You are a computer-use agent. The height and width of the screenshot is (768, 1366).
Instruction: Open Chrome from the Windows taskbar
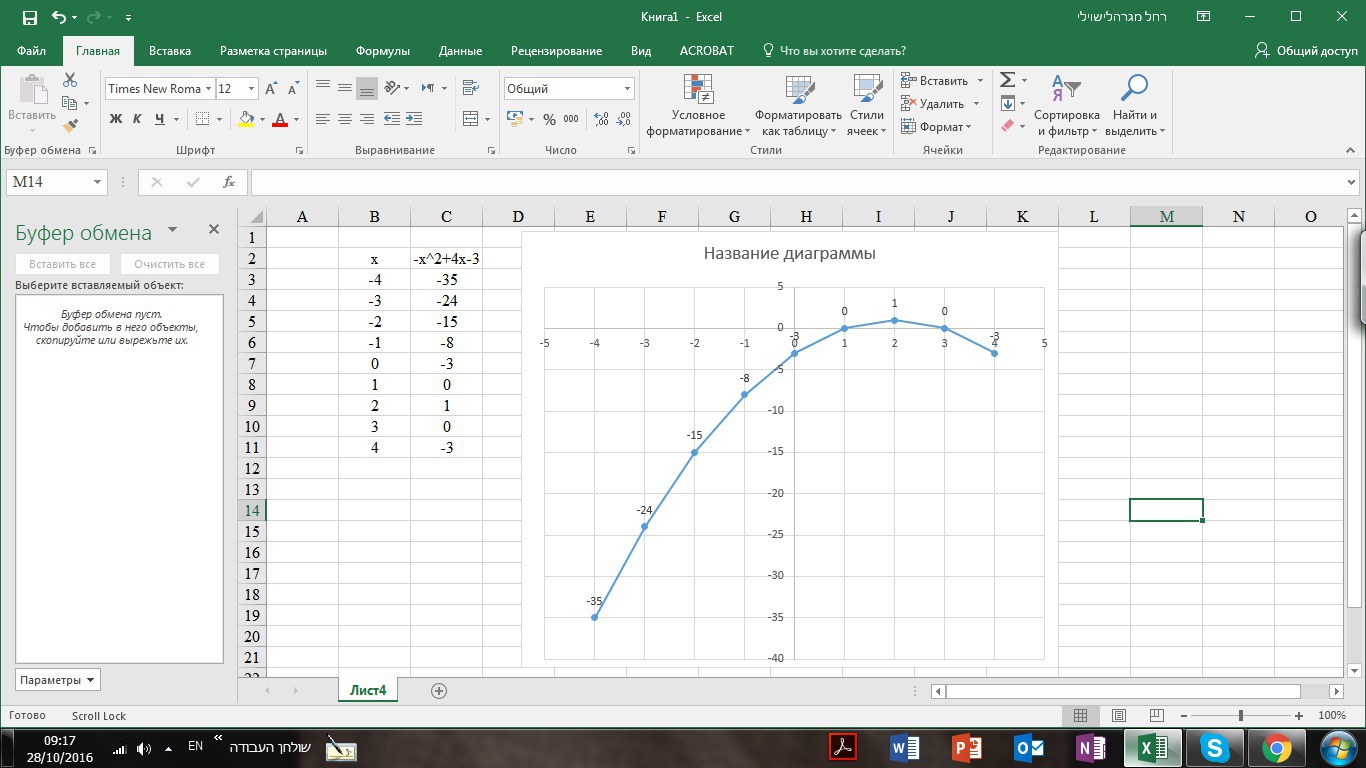point(1277,747)
